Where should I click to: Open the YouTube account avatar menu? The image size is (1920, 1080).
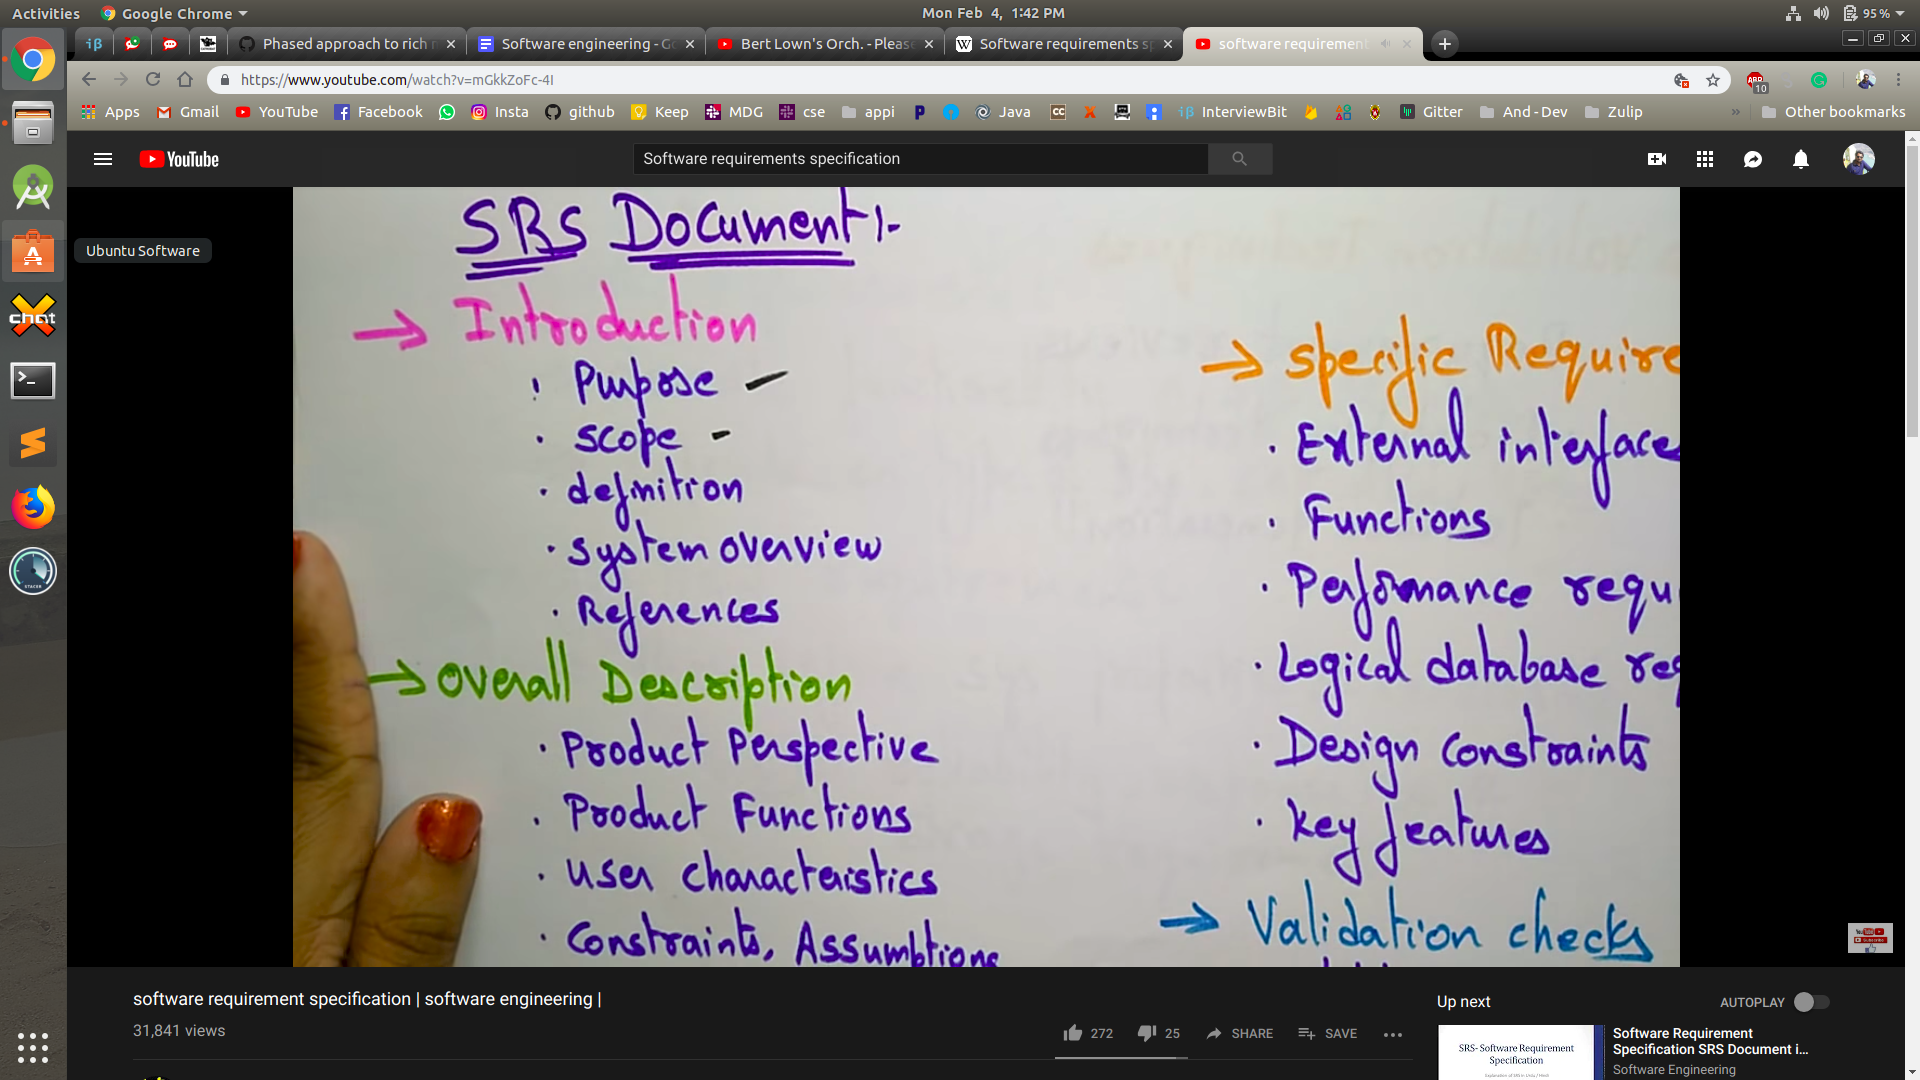tap(1858, 159)
